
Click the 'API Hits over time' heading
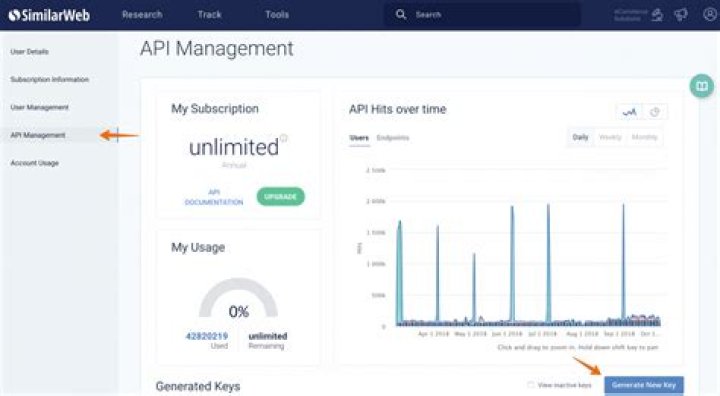coord(398,109)
